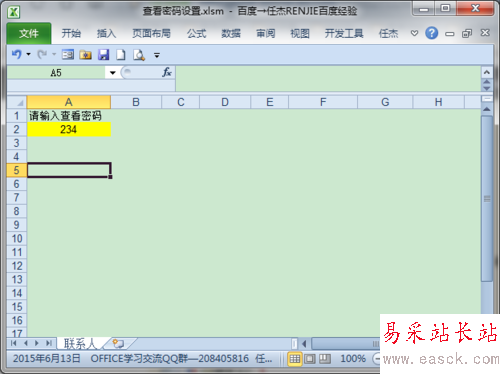Screen dimensions: 500x374
Task: Click horizontal scrollbar left arrow
Action: 304,343
